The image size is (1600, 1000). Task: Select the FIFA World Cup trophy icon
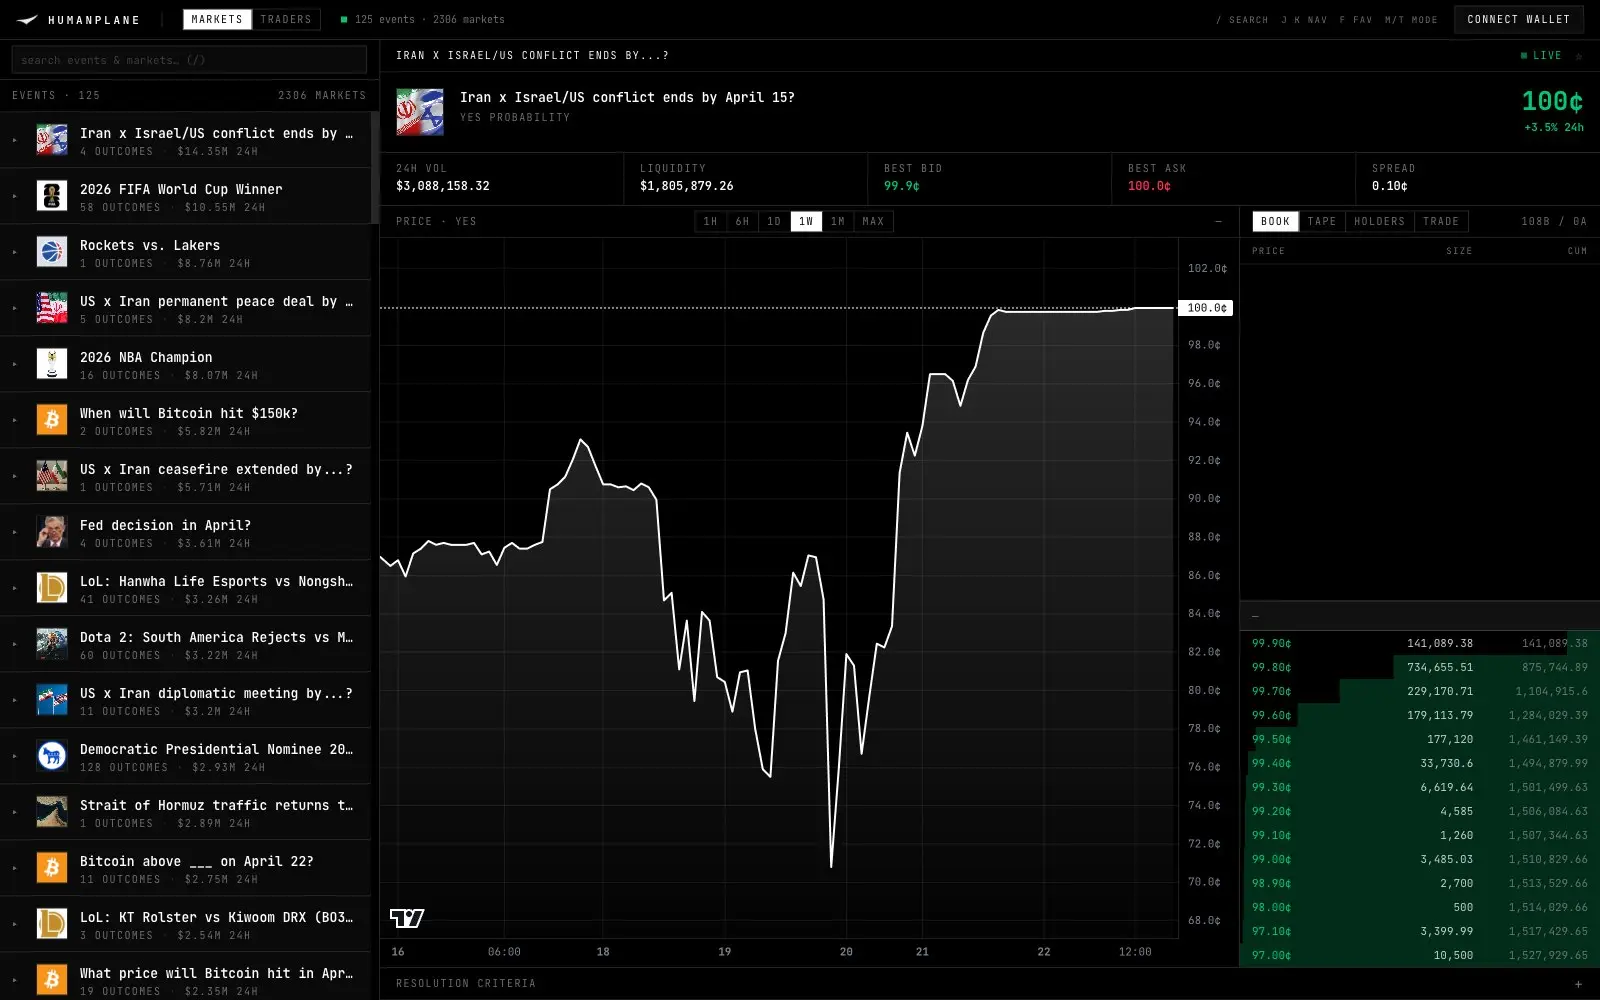pos(52,196)
